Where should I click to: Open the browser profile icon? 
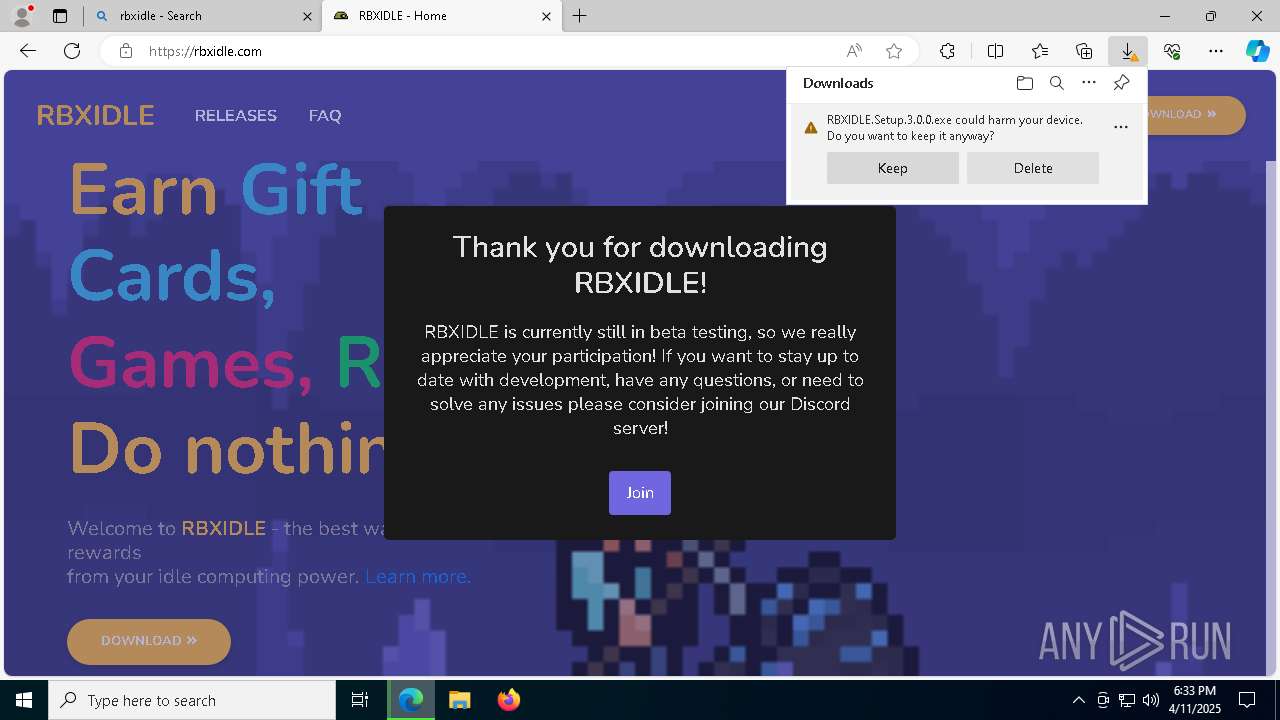pyautogui.click(x=21, y=15)
